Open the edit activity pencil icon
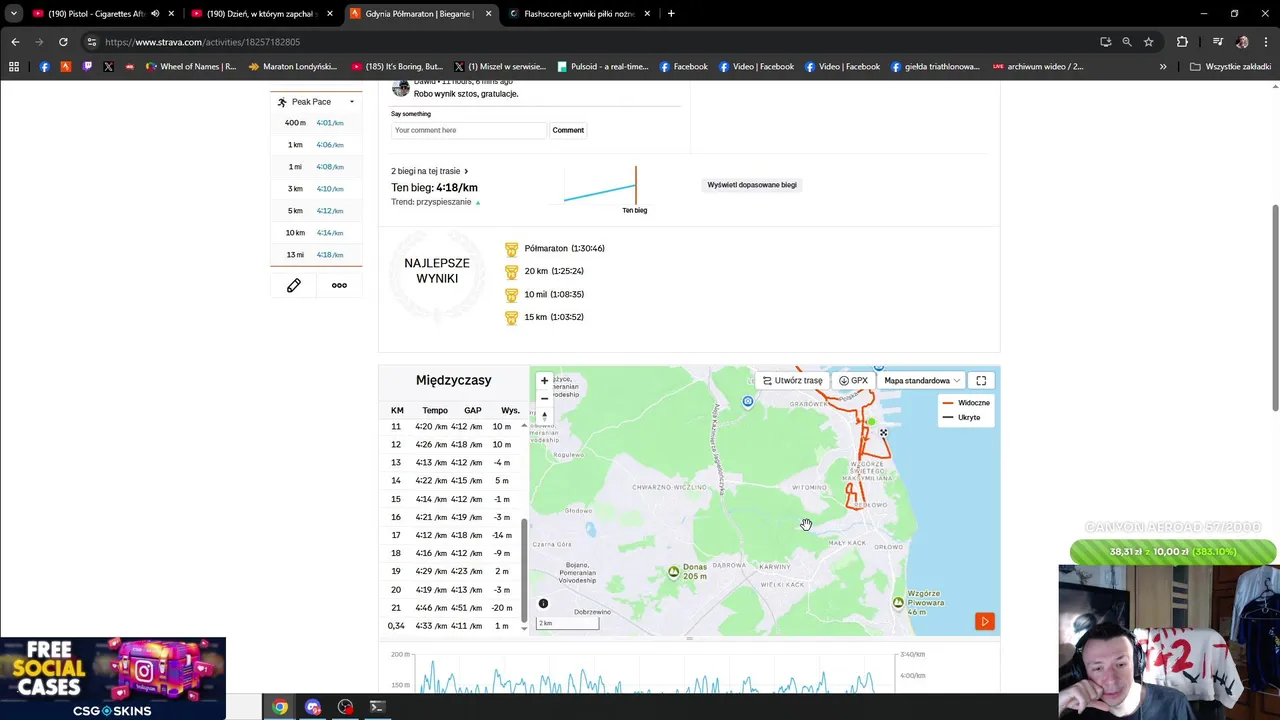 [294, 285]
